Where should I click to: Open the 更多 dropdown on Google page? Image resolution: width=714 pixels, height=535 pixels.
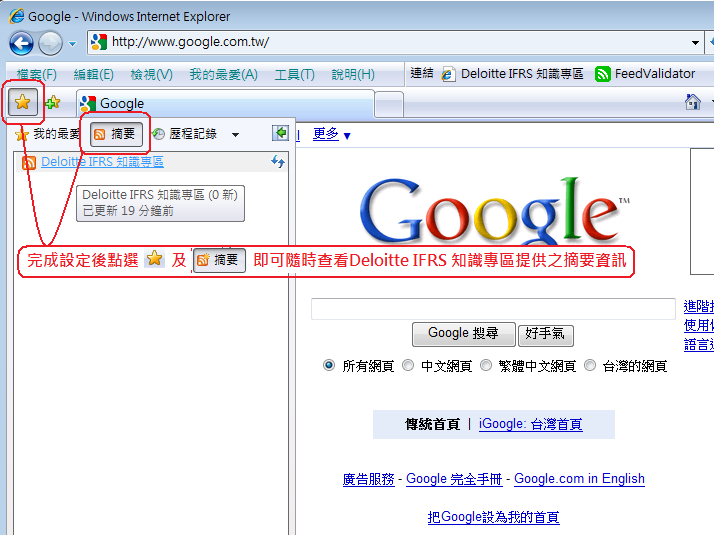pyautogui.click(x=332, y=134)
